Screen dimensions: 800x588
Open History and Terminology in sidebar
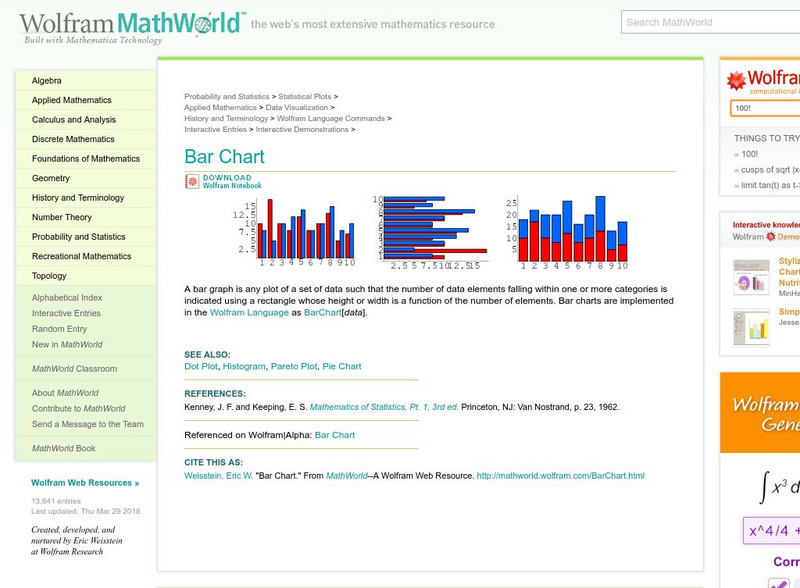78,198
